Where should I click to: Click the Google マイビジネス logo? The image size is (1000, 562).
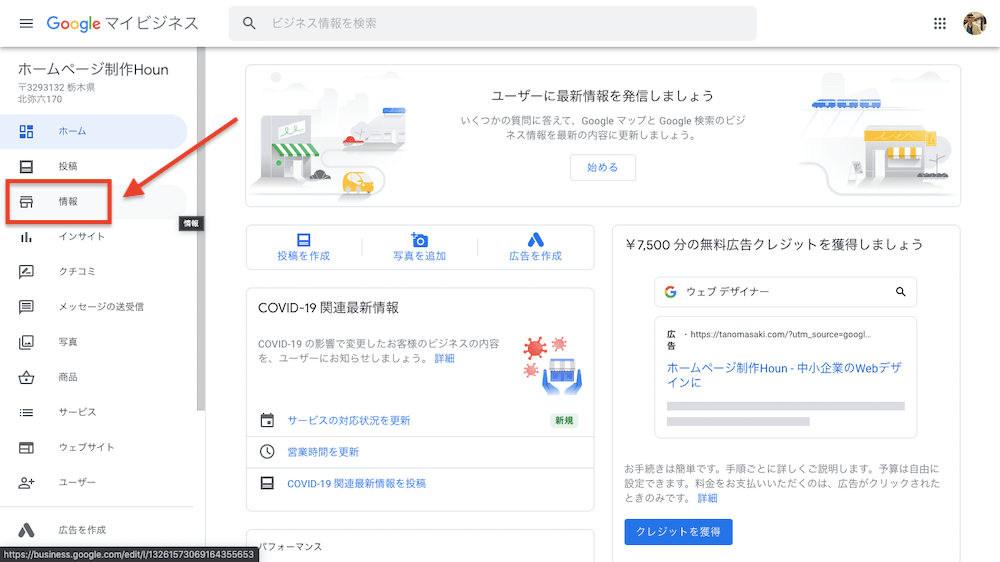pos(122,24)
